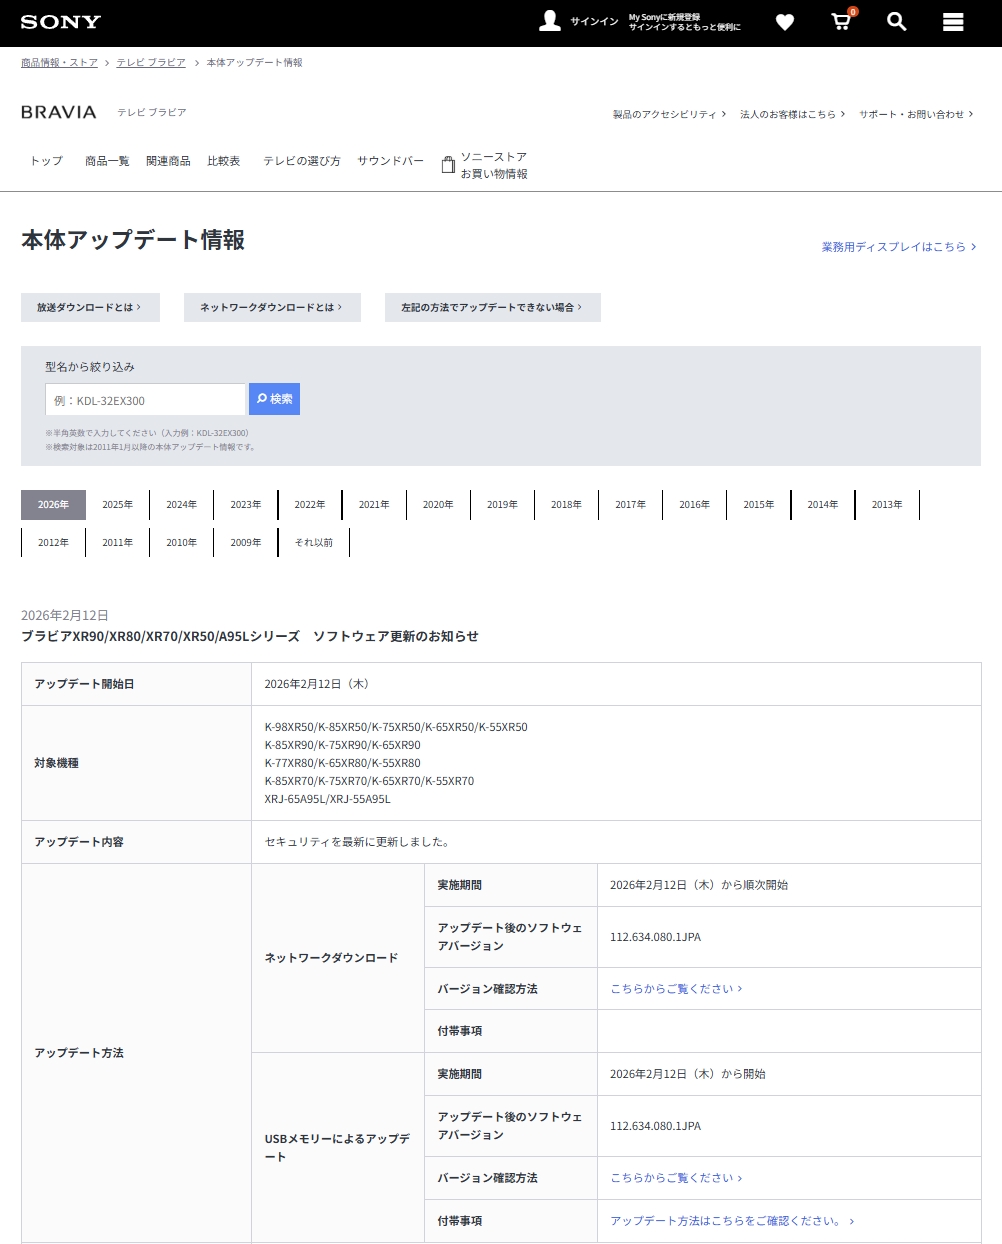The height and width of the screenshot is (1244, 1002).
Task: Click the search magnifier icon in header
Action: 897,22
